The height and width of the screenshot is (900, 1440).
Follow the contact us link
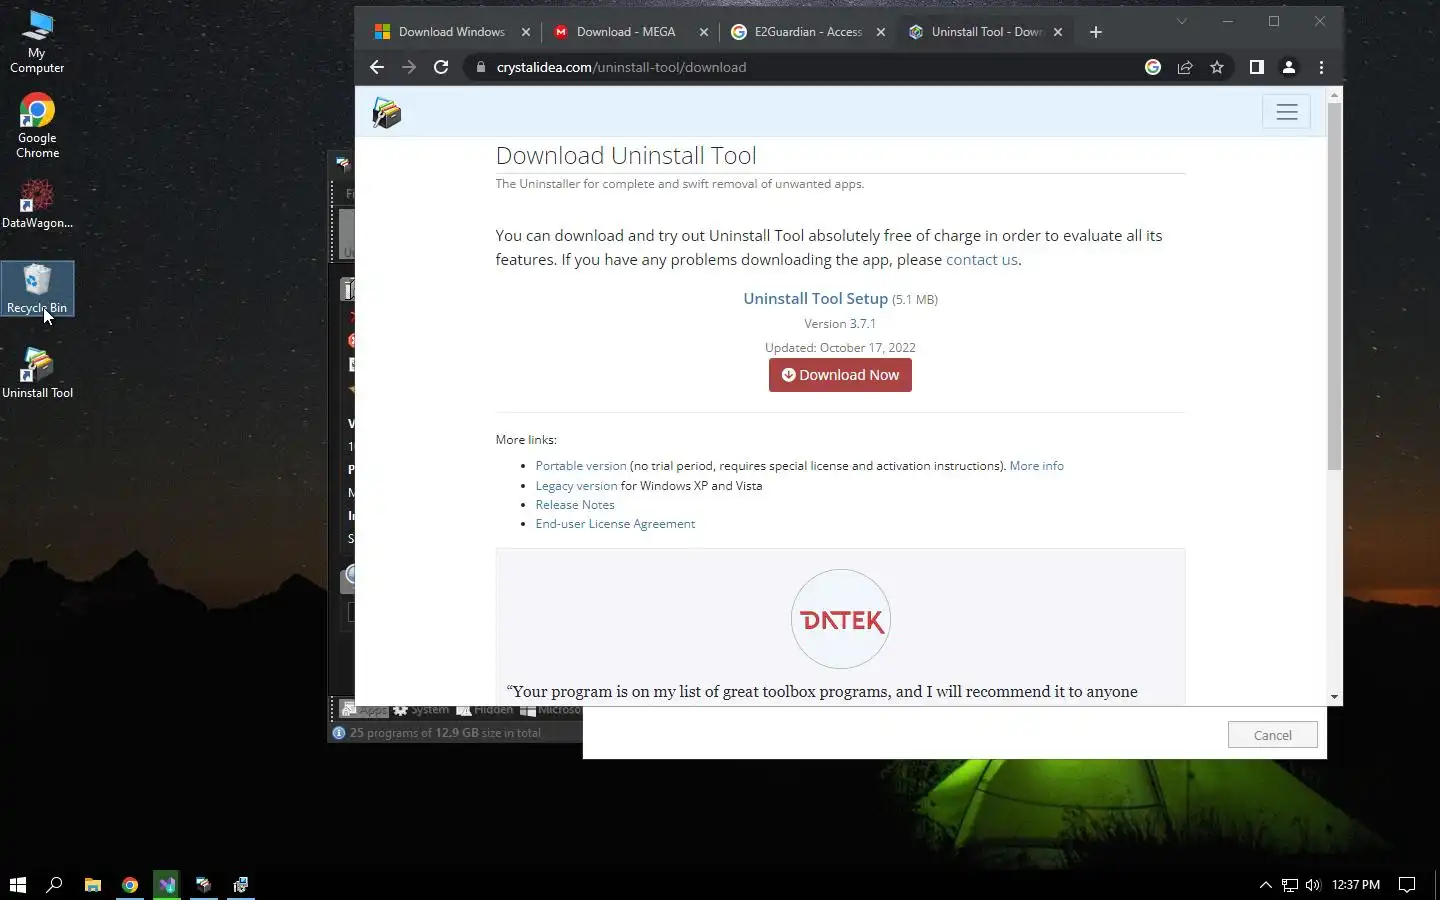[982, 259]
